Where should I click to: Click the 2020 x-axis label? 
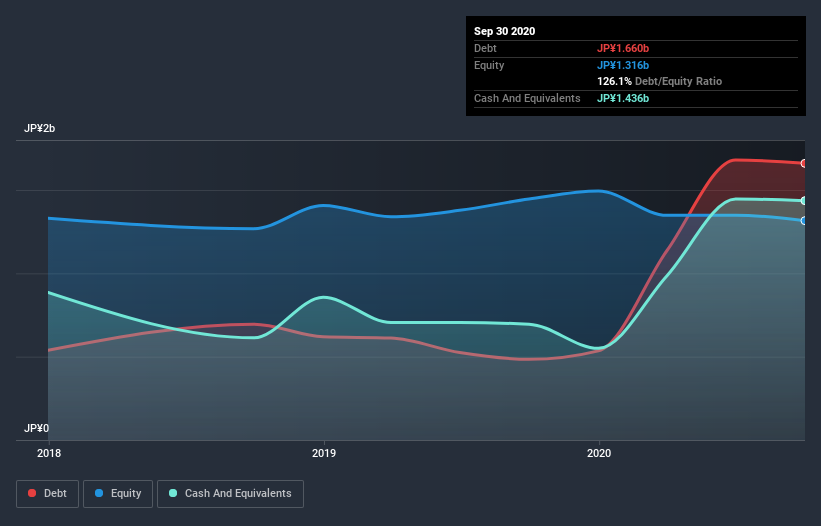599,453
